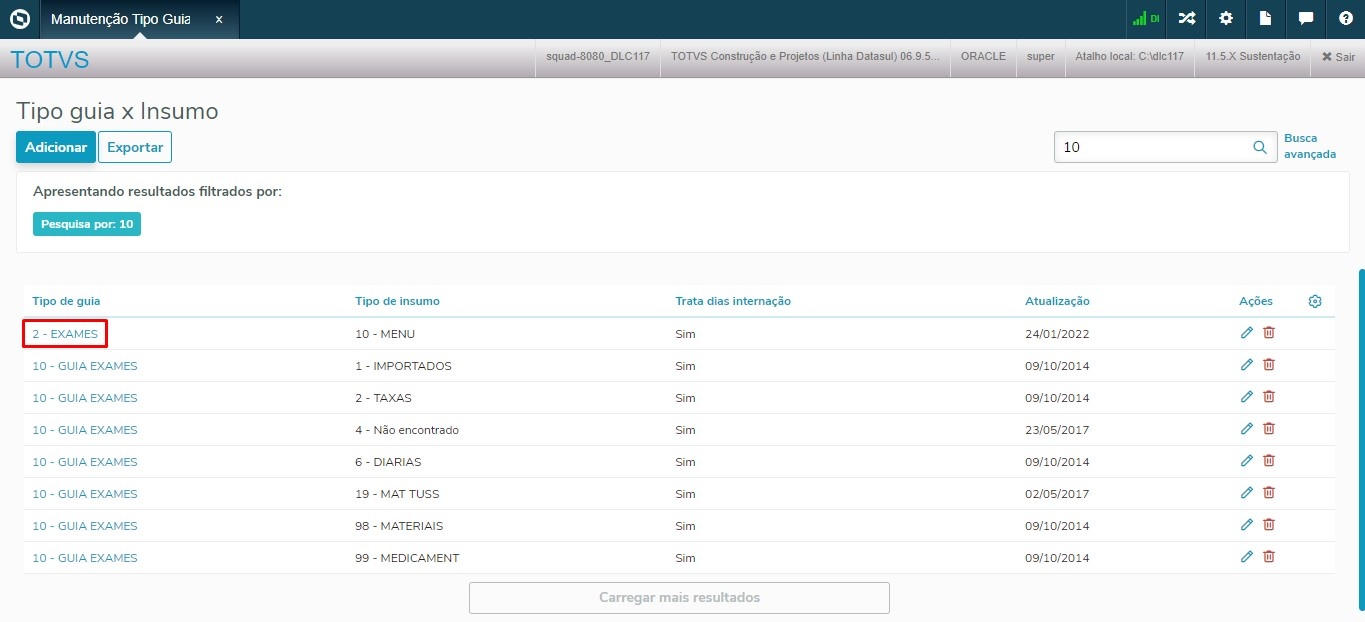
Task: Edit the 1 - IMPORTADOS row
Action: click(1246, 365)
